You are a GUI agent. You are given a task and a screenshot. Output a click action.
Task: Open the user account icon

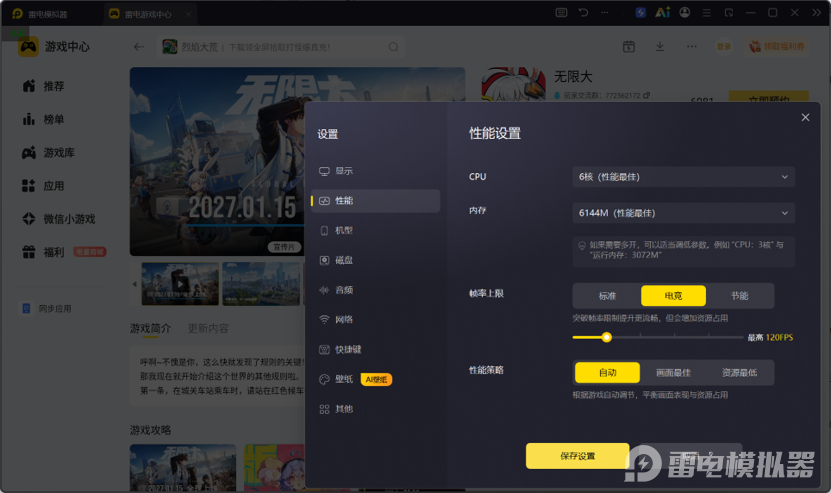[x=685, y=13]
